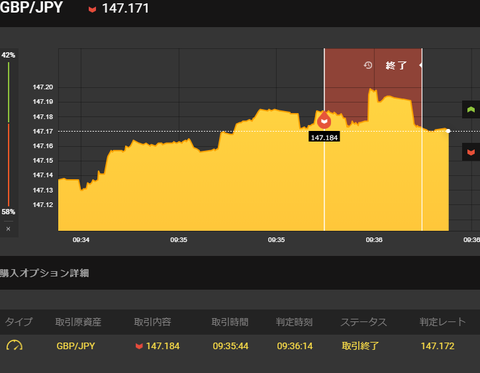Click the 取引内容 column header
Viewport: 480px width, 373px height.
[152, 322]
